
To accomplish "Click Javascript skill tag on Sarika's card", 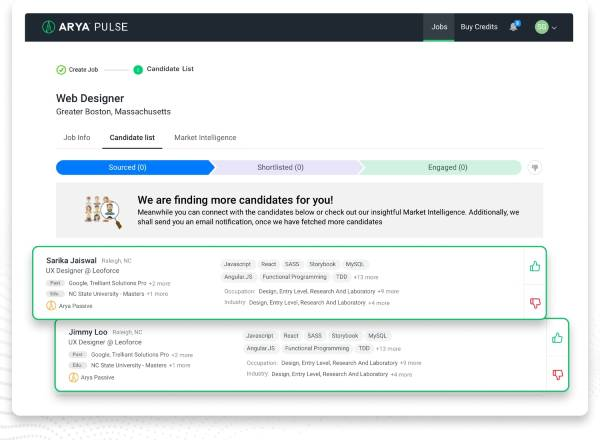I will 237,264.
